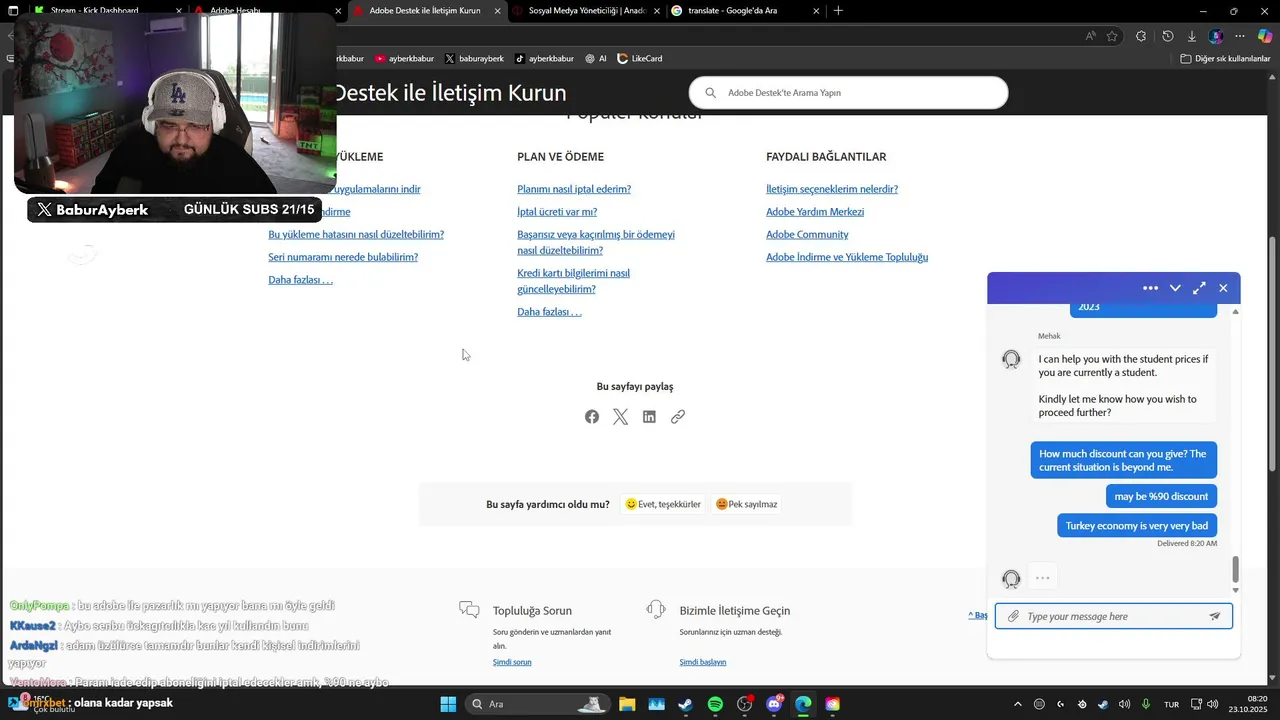Click 'Şimdi sorun' community link
1280x720 pixels.
tap(512, 662)
